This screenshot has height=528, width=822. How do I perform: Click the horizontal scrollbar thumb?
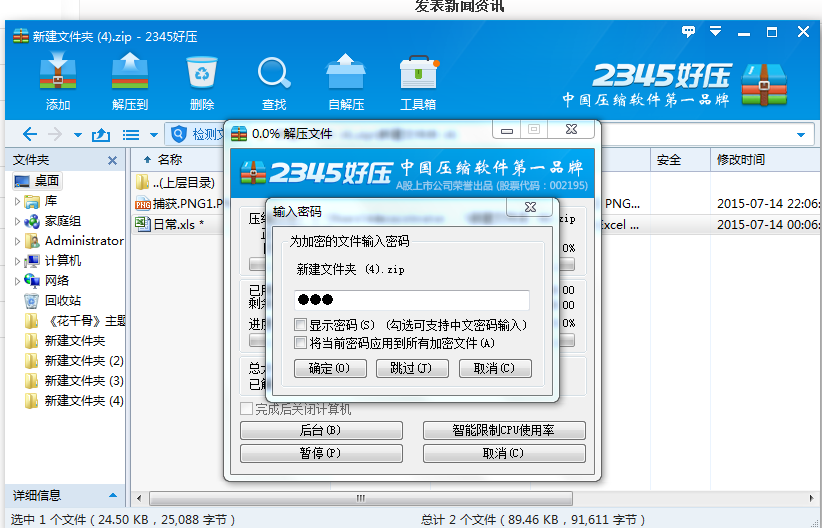tap(361, 498)
